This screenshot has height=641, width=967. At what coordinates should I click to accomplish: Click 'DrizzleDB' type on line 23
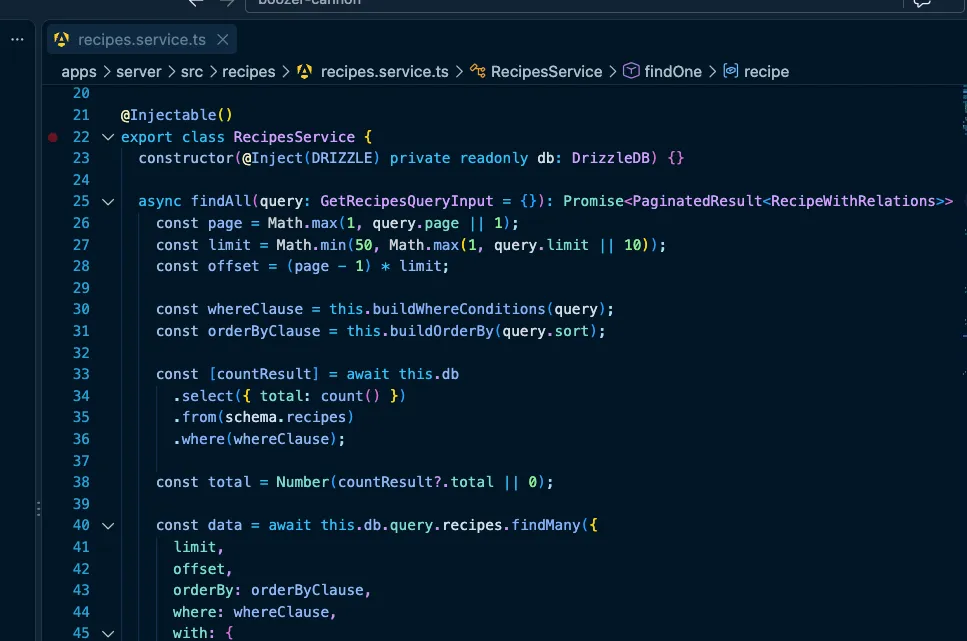point(611,158)
